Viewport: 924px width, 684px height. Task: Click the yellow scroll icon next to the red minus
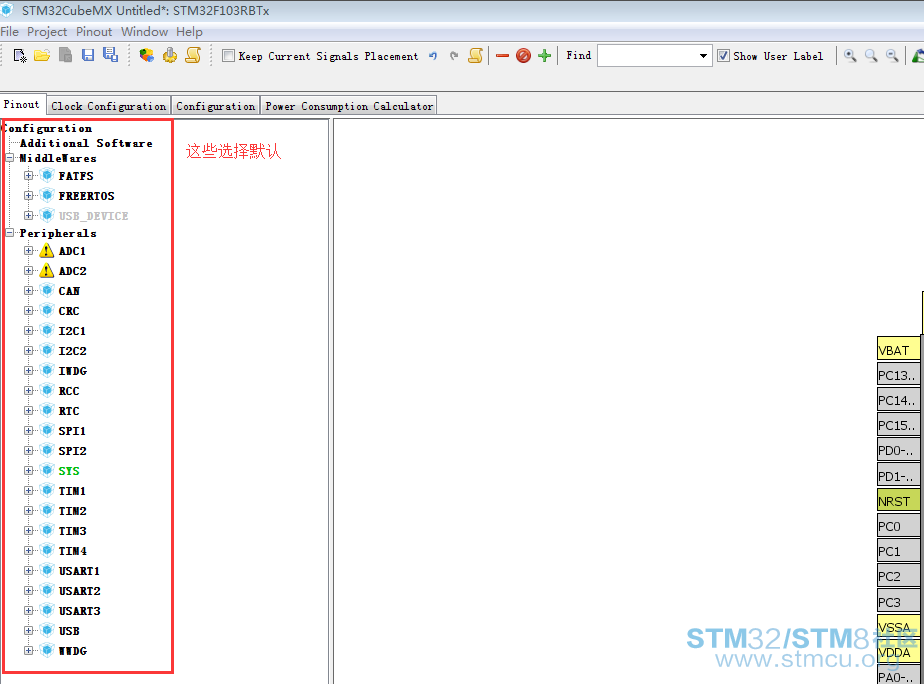click(x=476, y=55)
